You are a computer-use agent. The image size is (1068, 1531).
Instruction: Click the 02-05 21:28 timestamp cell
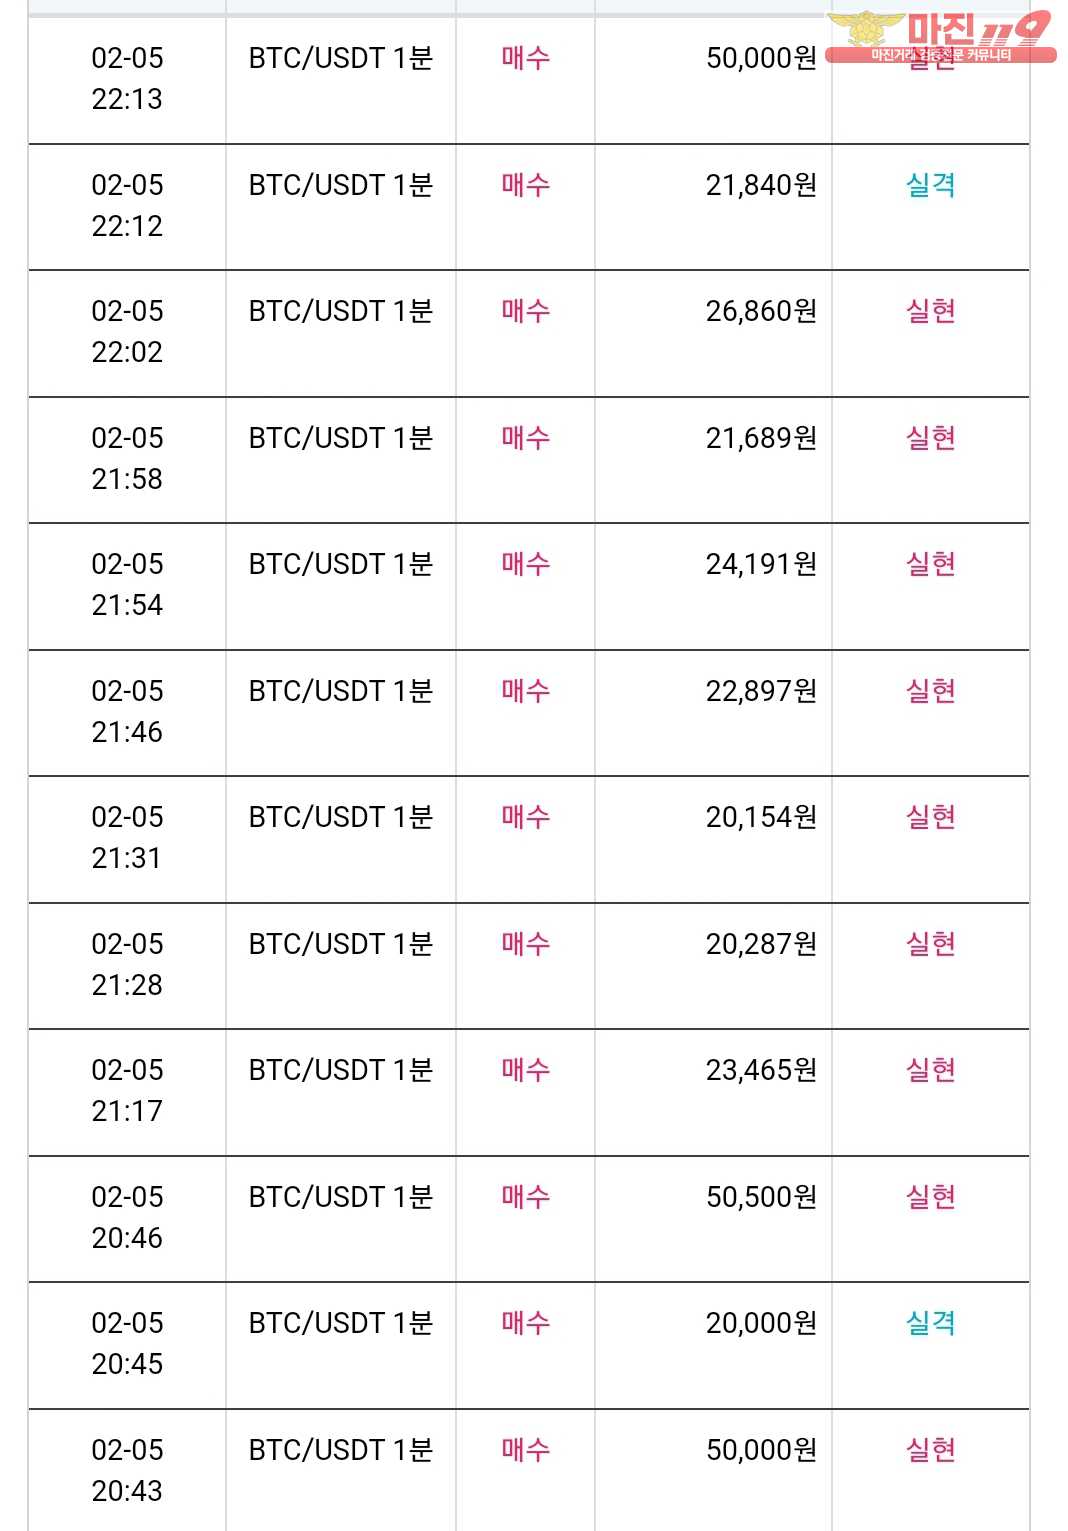(x=127, y=964)
